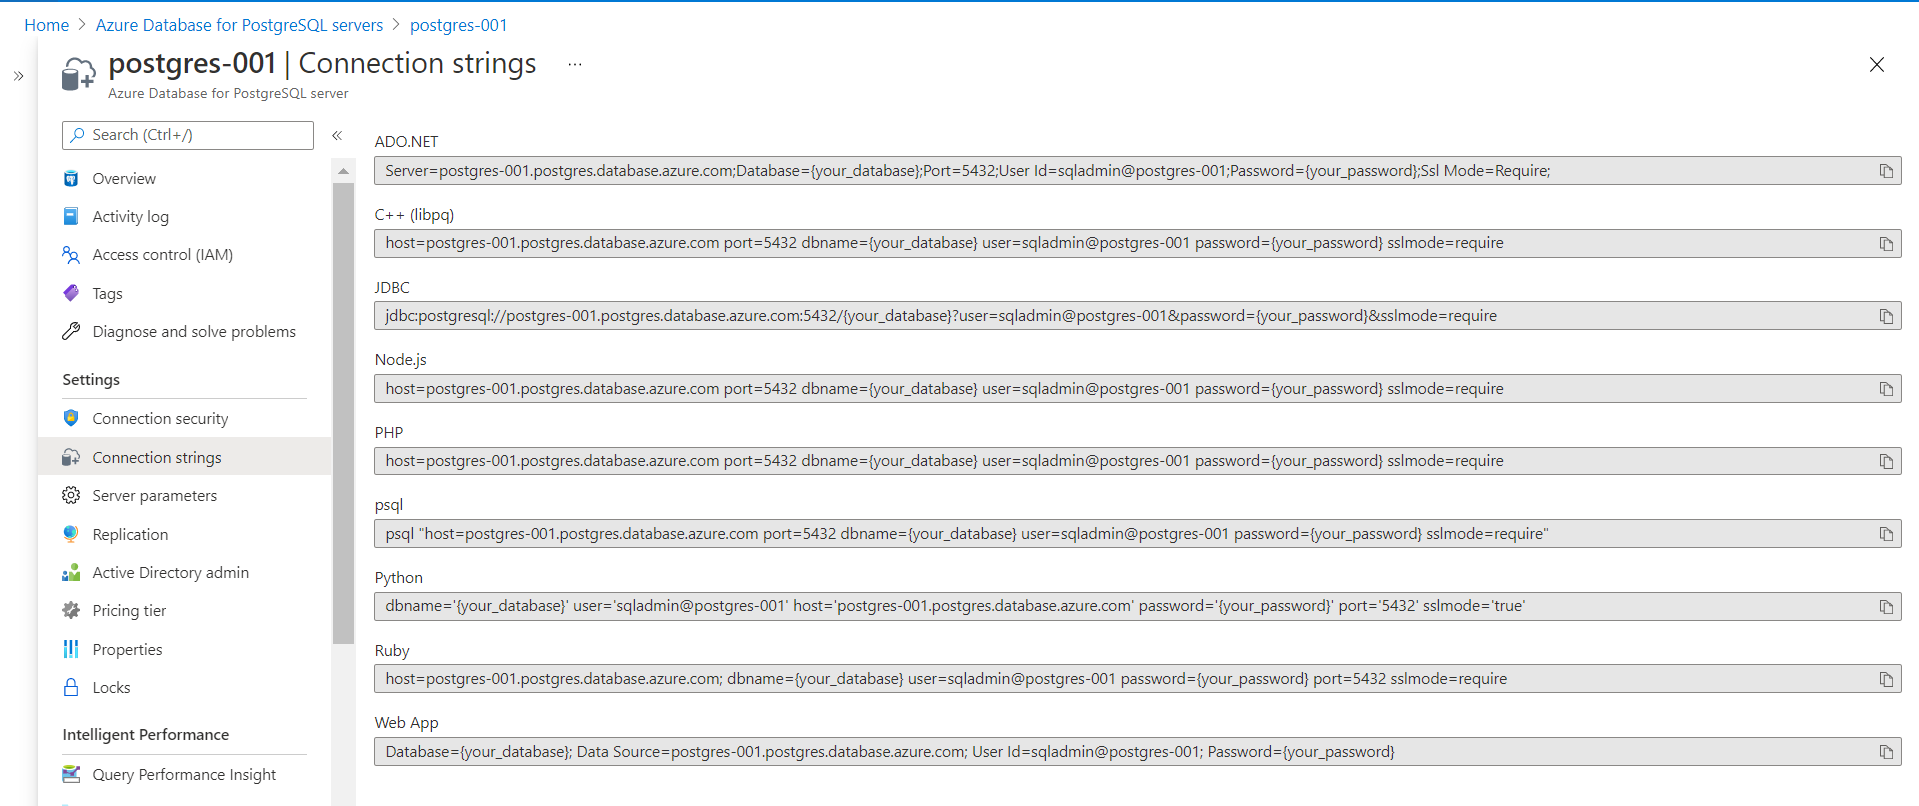1919x806 pixels.
Task: Click the Access control (IAM) icon
Action: pos(71,255)
